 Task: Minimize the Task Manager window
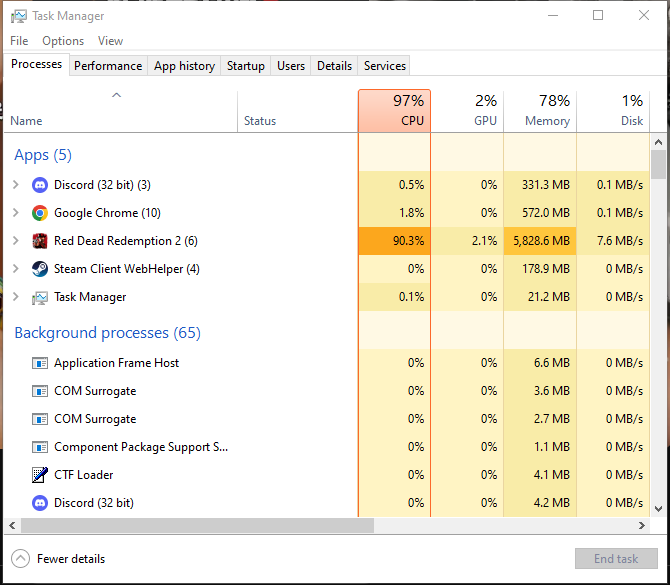(553, 15)
